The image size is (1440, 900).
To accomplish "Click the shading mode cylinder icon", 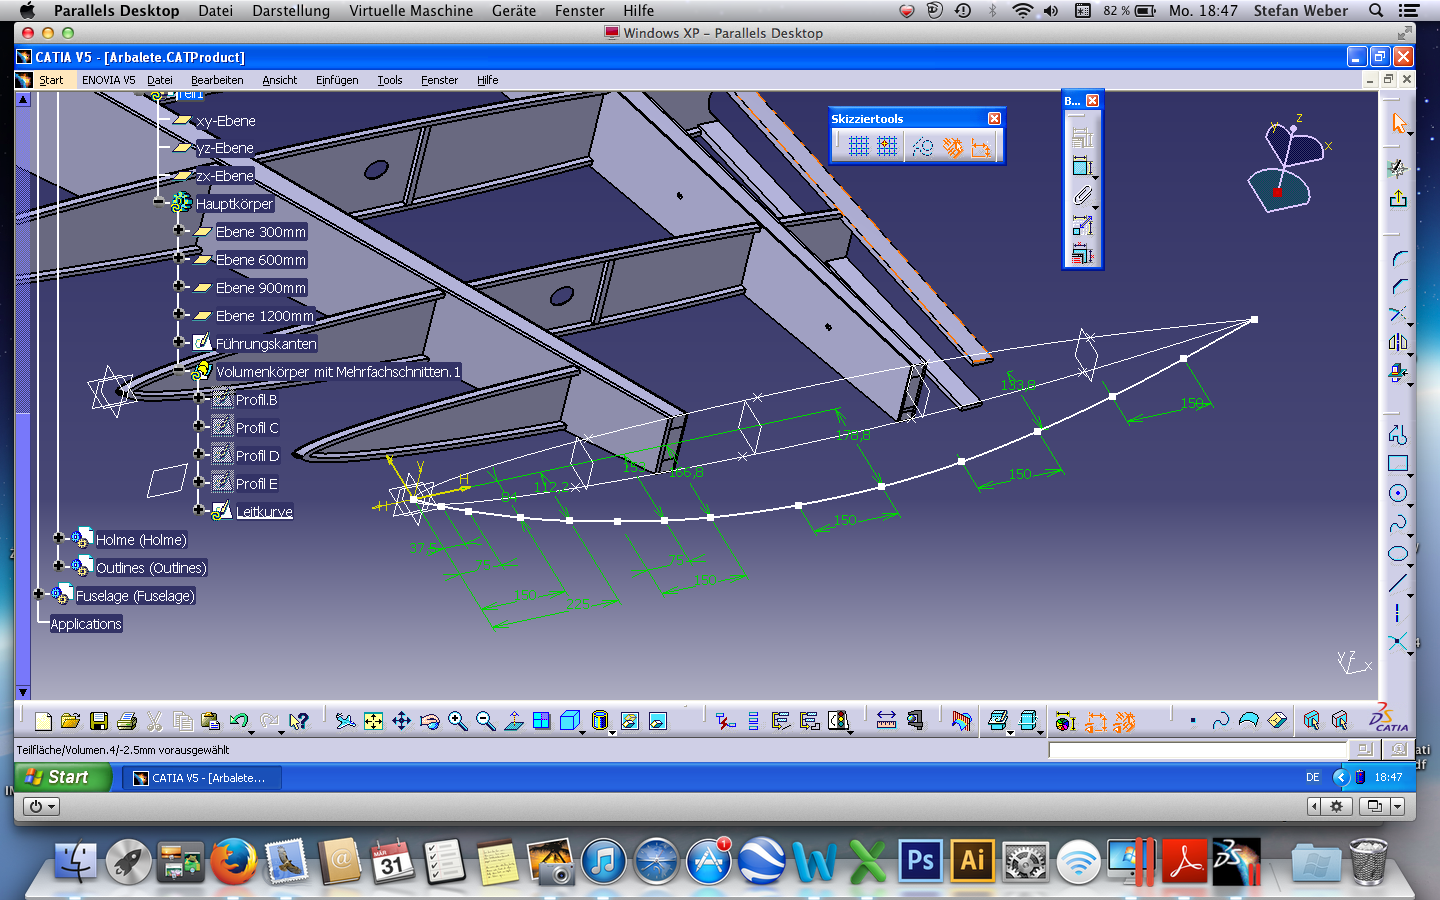I will [x=600, y=721].
